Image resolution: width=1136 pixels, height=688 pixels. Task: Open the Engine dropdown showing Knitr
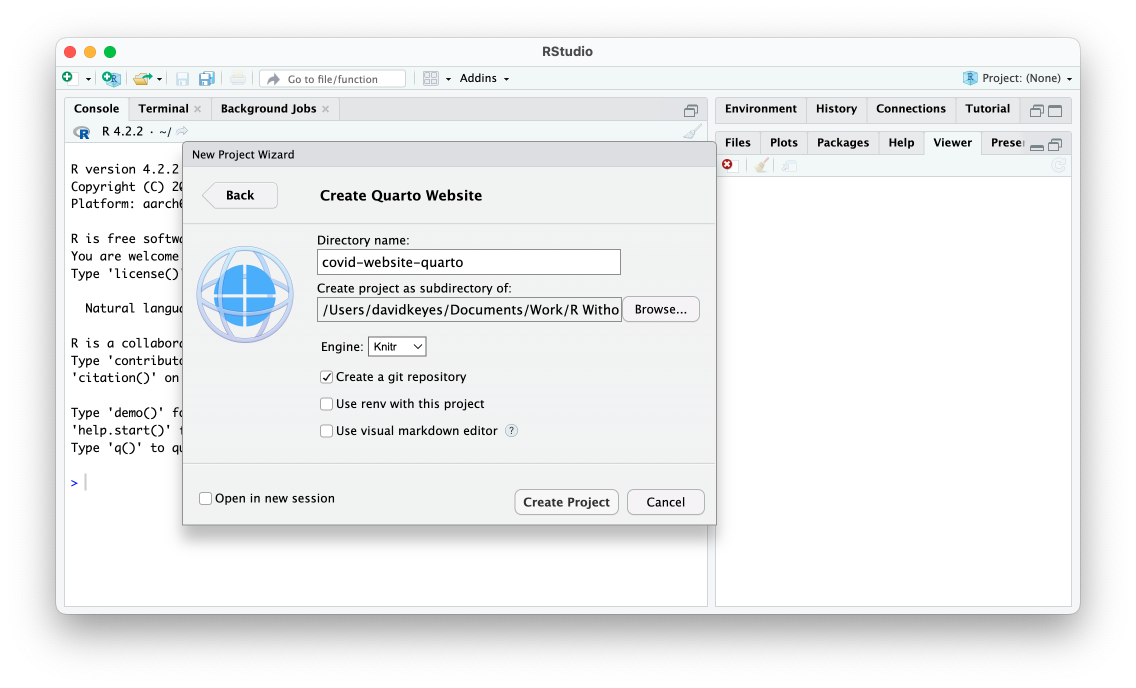click(397, 346)
